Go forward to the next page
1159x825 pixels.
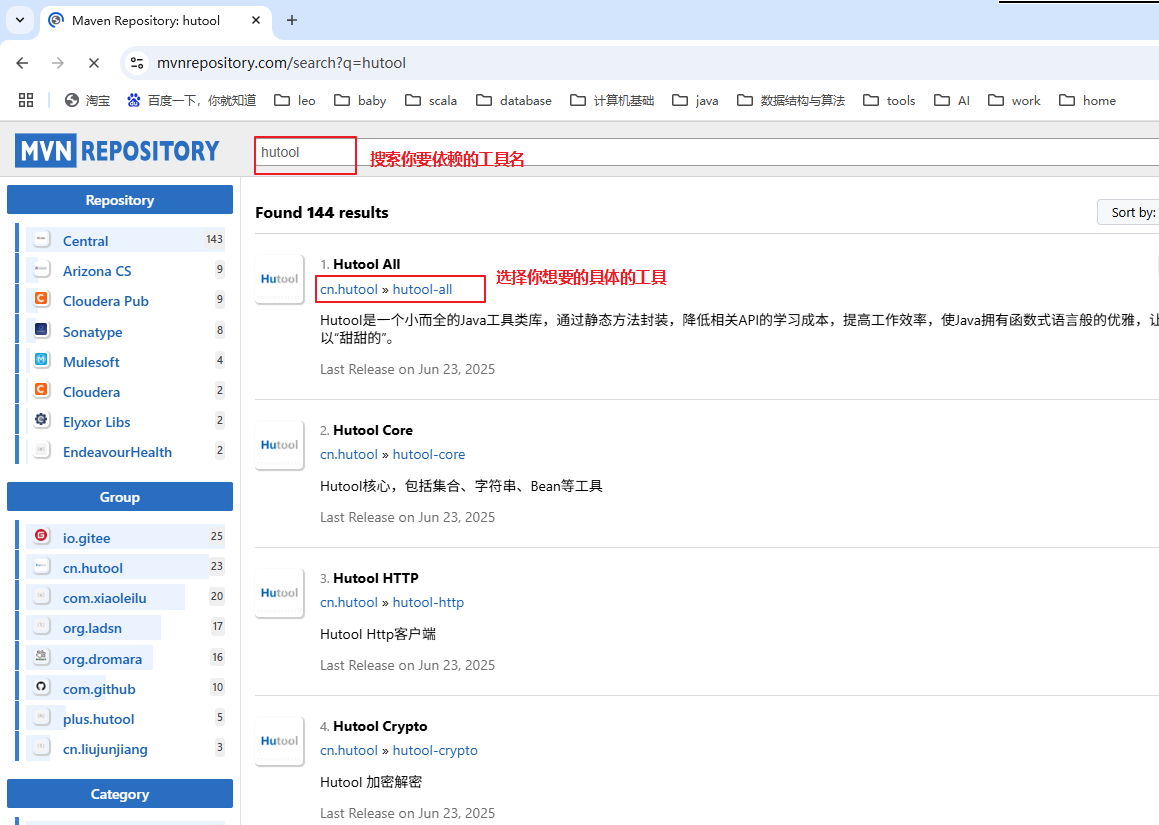[58, 63]
